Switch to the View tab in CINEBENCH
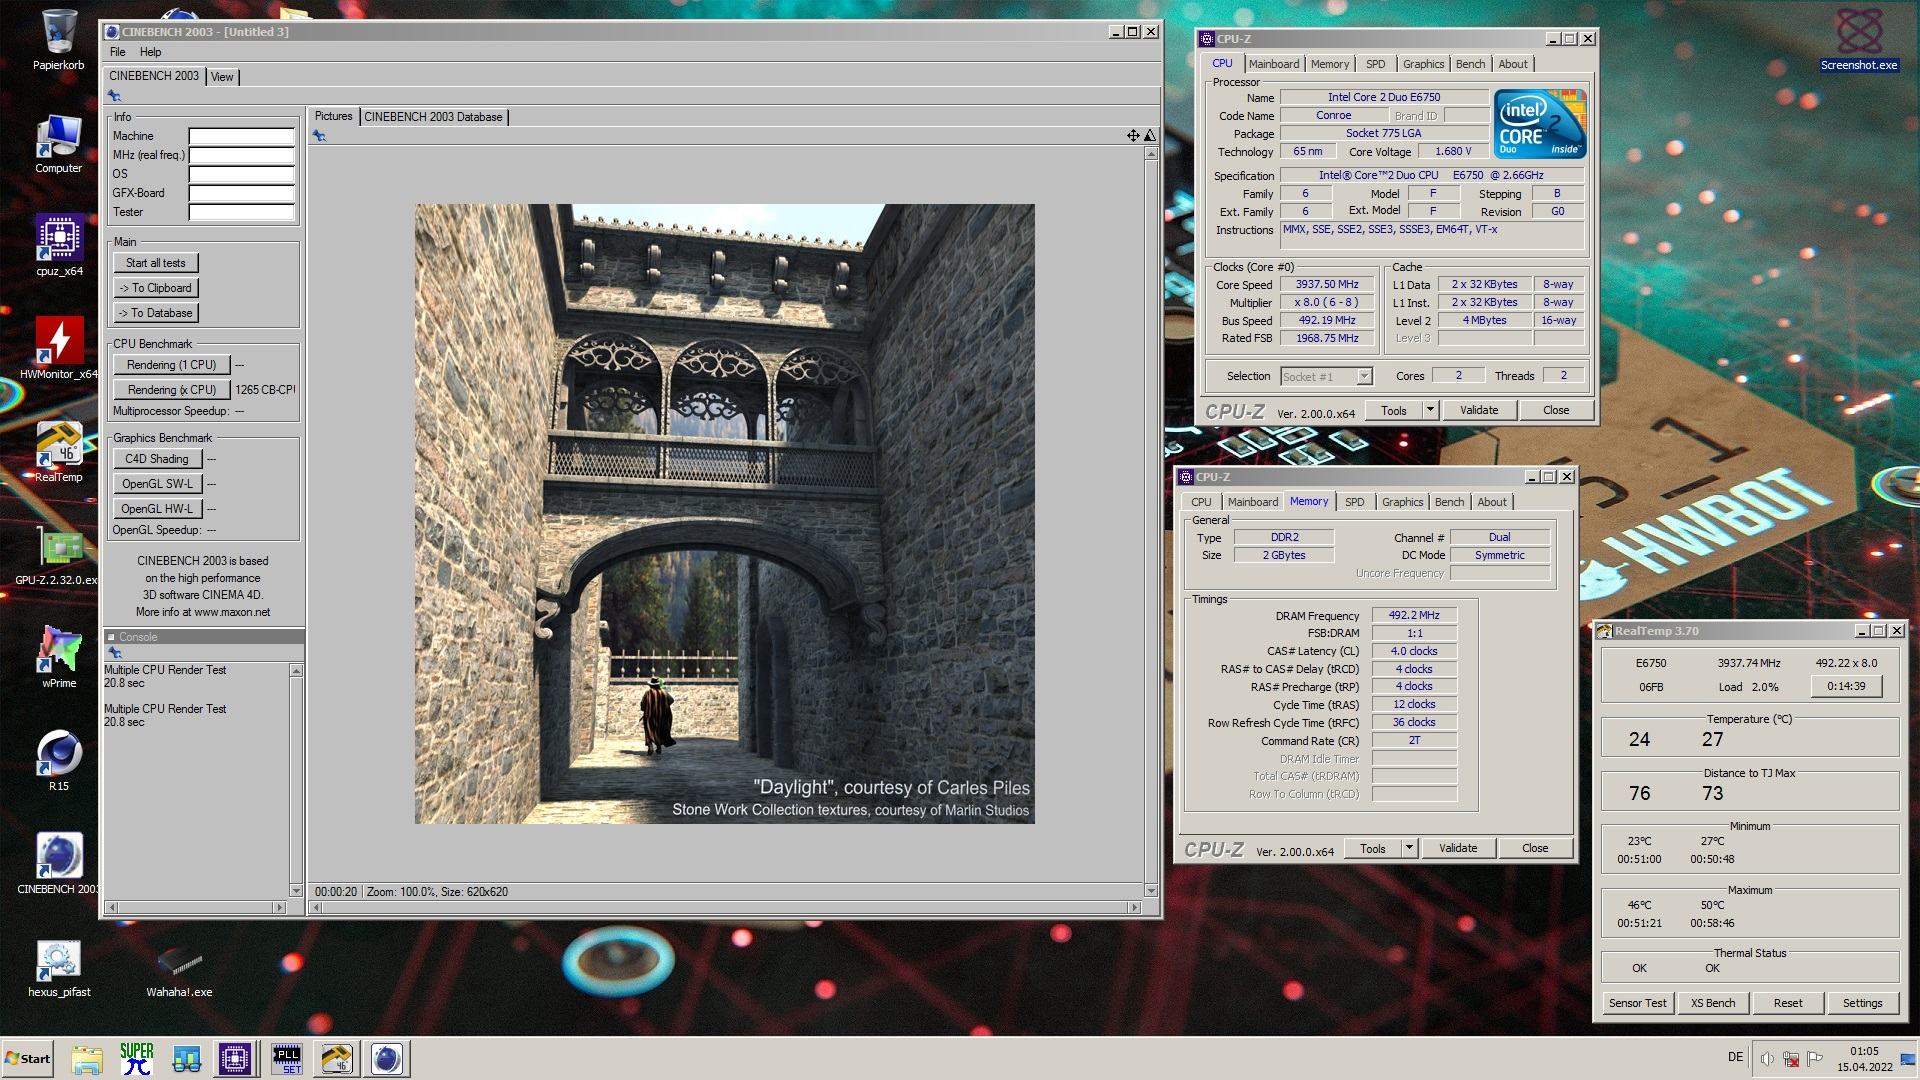The height and width of the screenshot is (1080, 1920). point(222,77)
